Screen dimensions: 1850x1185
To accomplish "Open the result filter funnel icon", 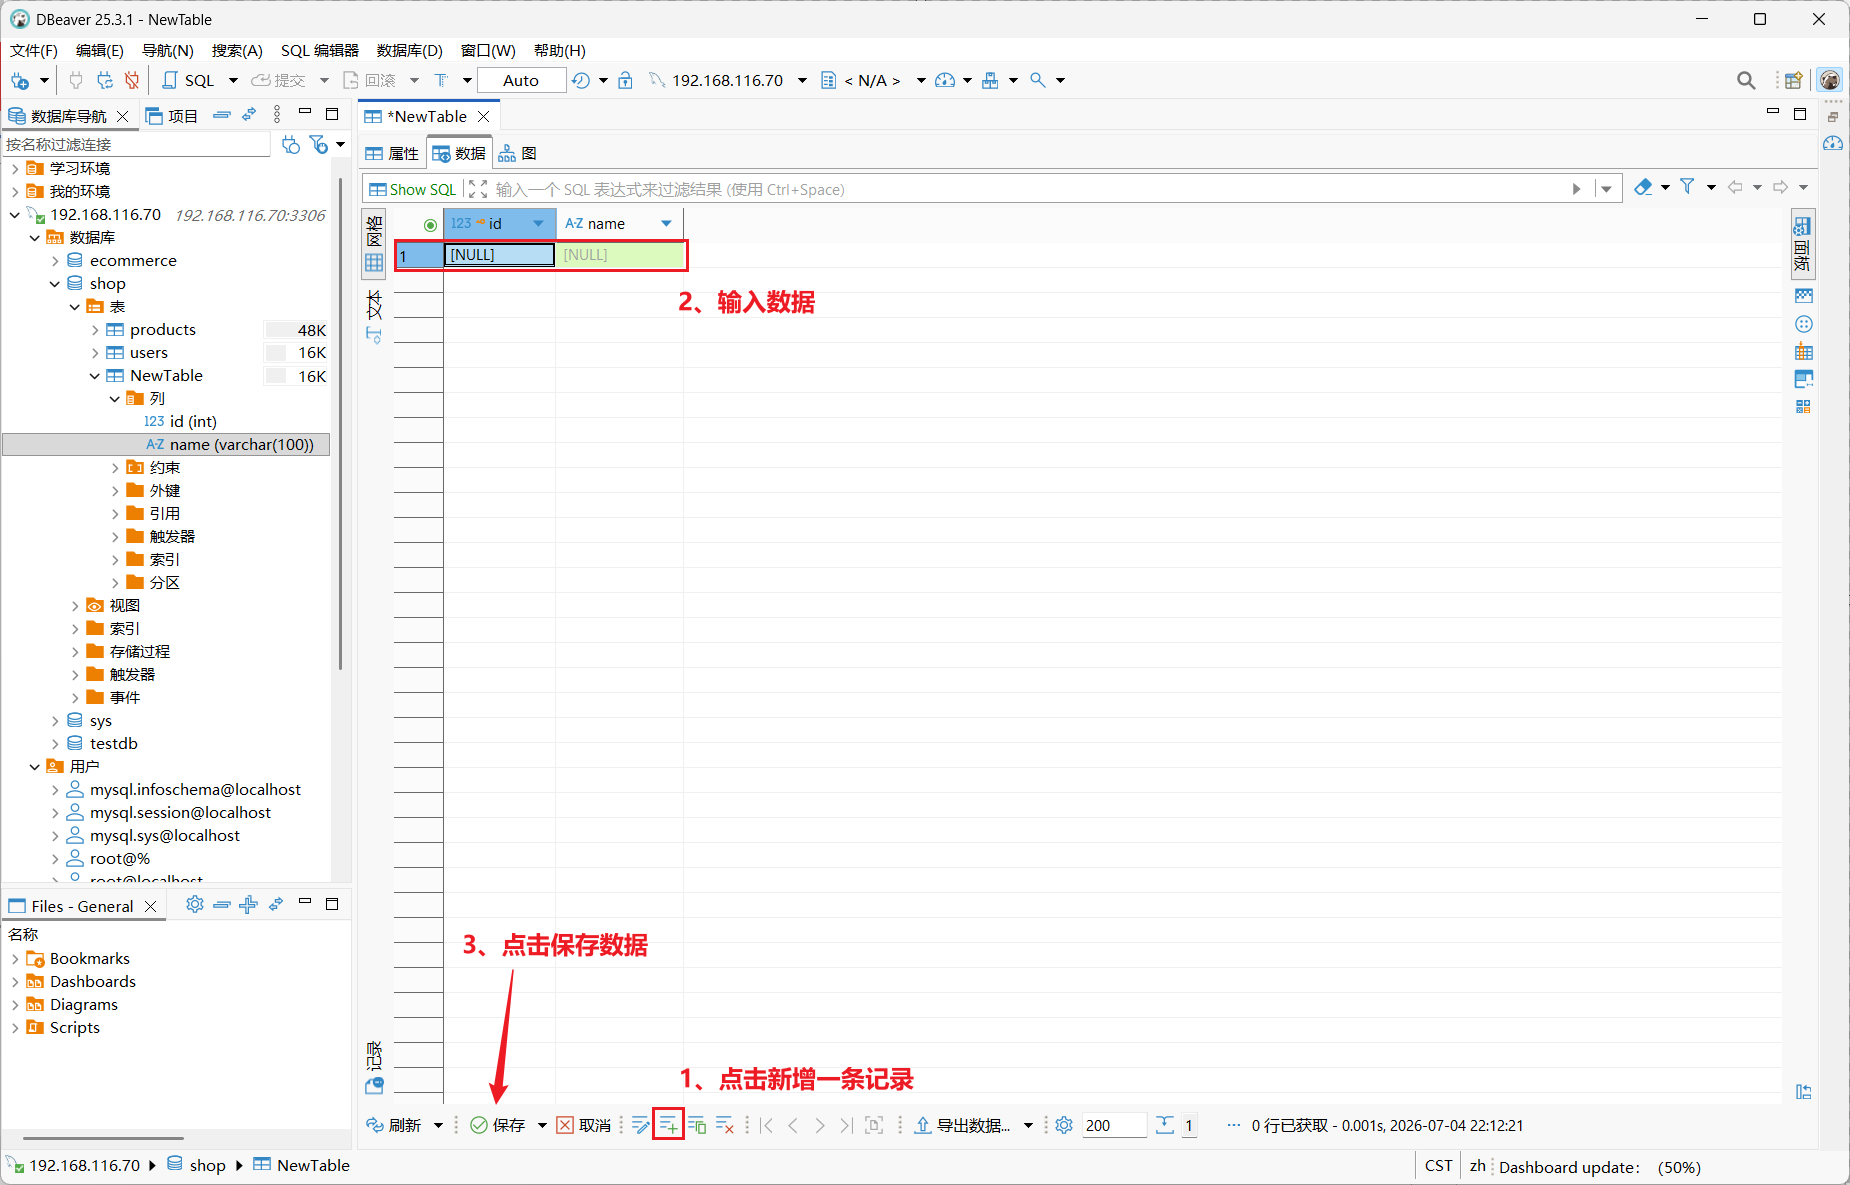I will [1687, 187].
